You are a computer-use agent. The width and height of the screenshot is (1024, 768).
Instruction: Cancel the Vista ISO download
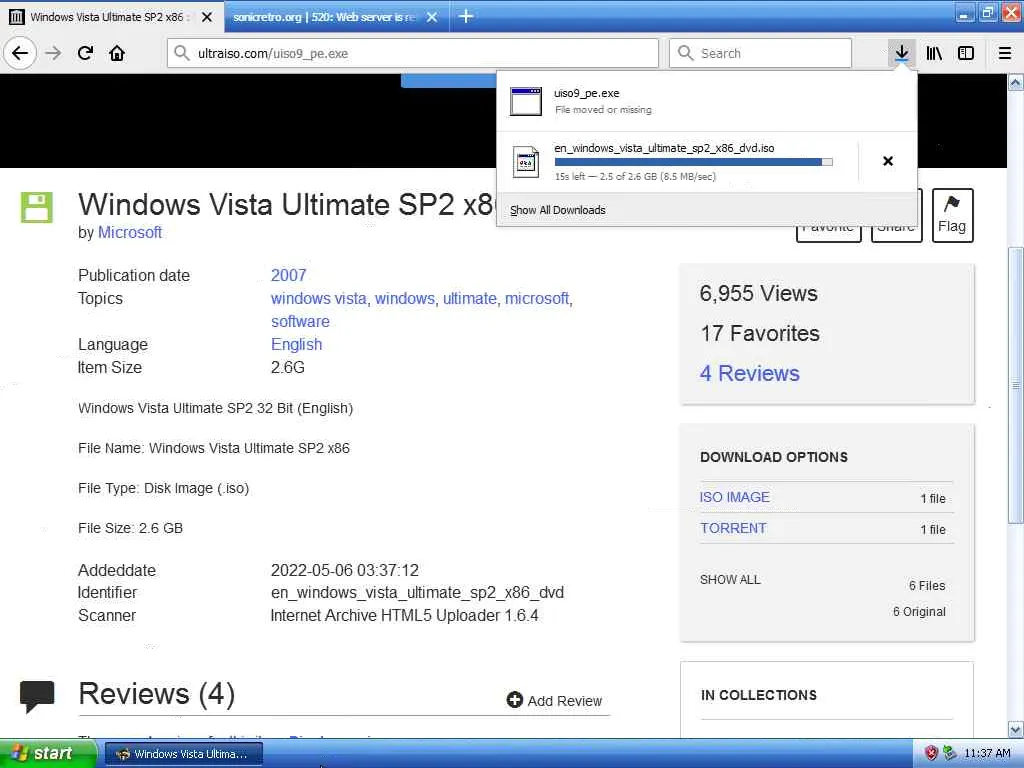[888, 161]
